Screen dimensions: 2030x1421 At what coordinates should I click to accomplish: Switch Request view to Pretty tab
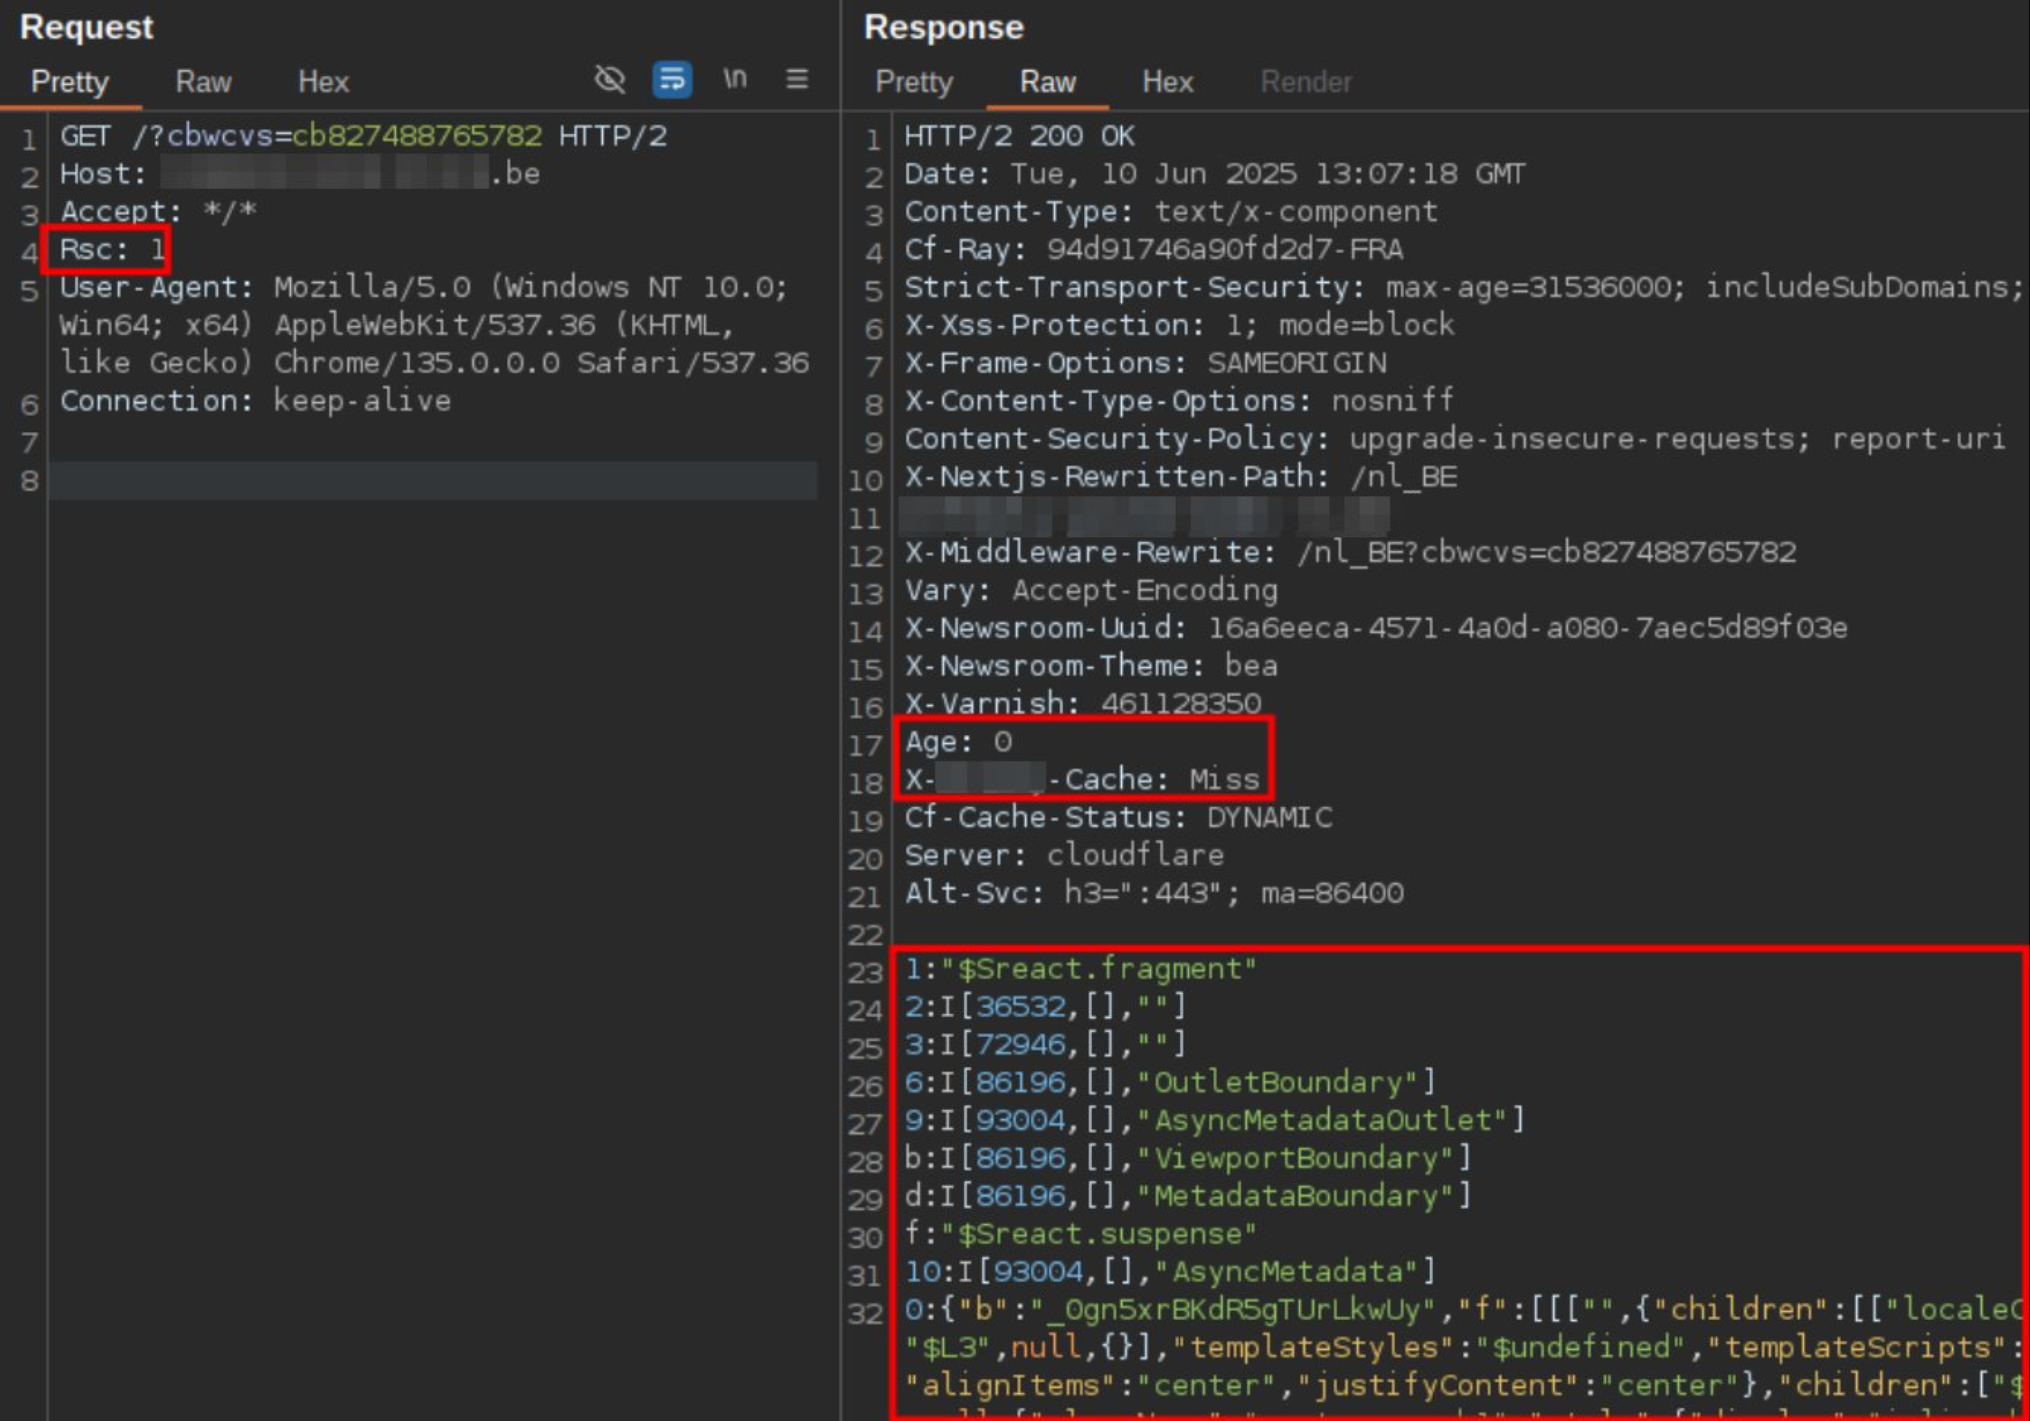point(69,82)
